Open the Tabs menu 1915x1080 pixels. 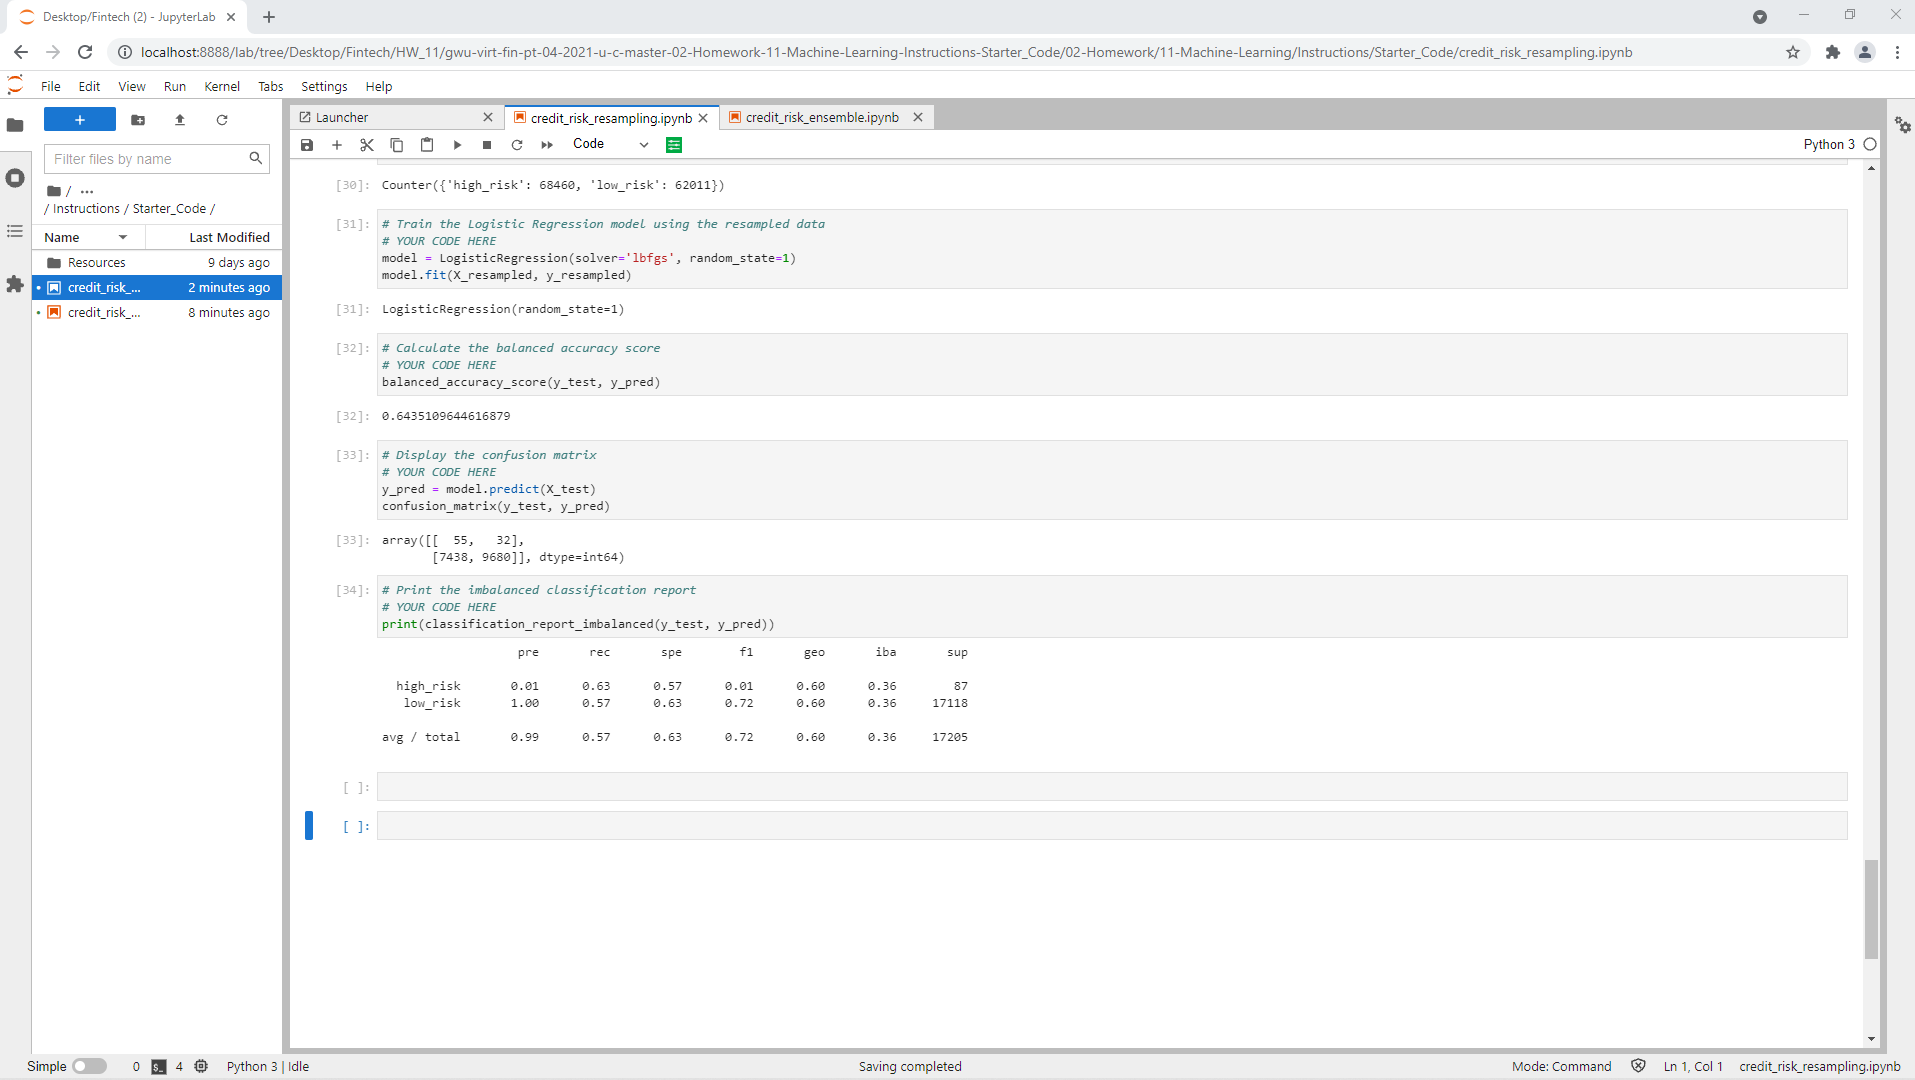[x=270, y=87]
